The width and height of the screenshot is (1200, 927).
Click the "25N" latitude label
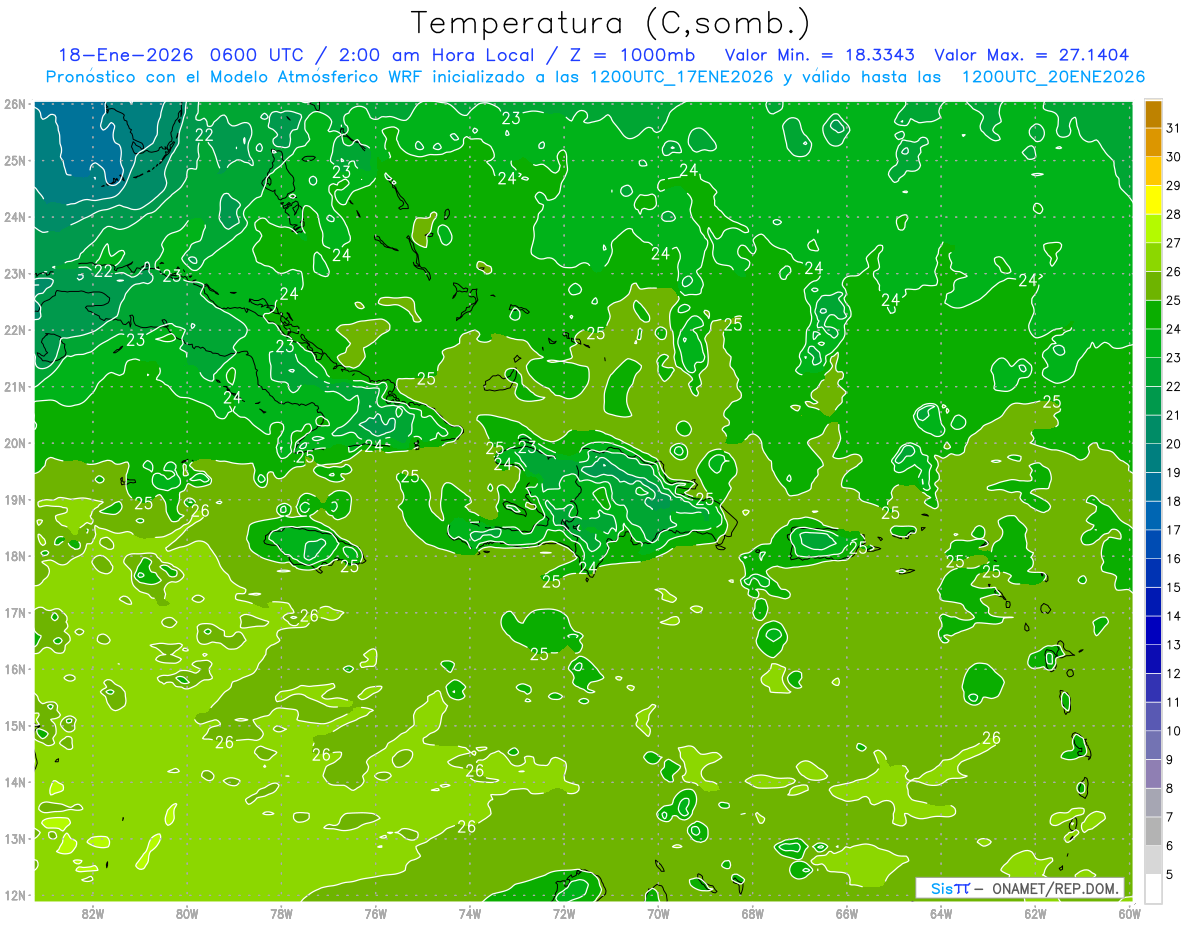click(14, 160)
